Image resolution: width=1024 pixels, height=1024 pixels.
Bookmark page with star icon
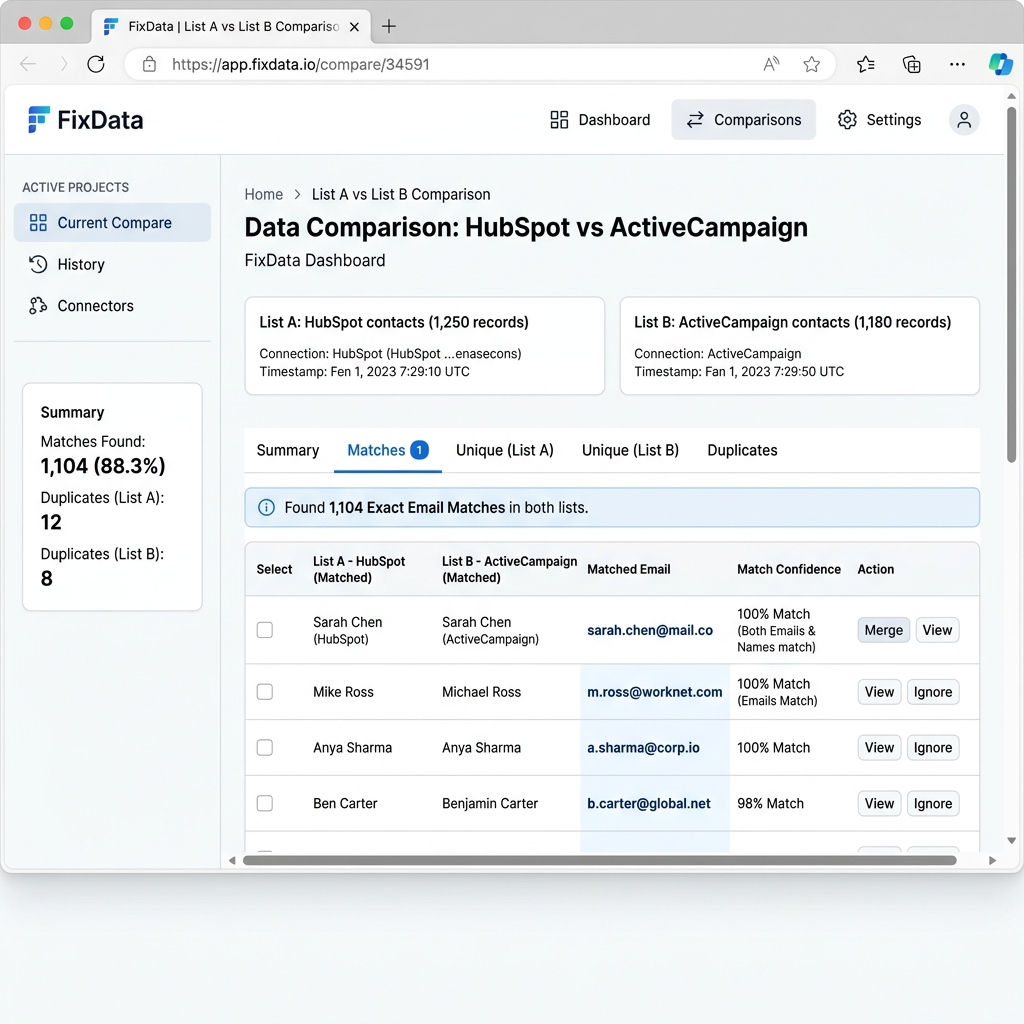pos(812,64)
